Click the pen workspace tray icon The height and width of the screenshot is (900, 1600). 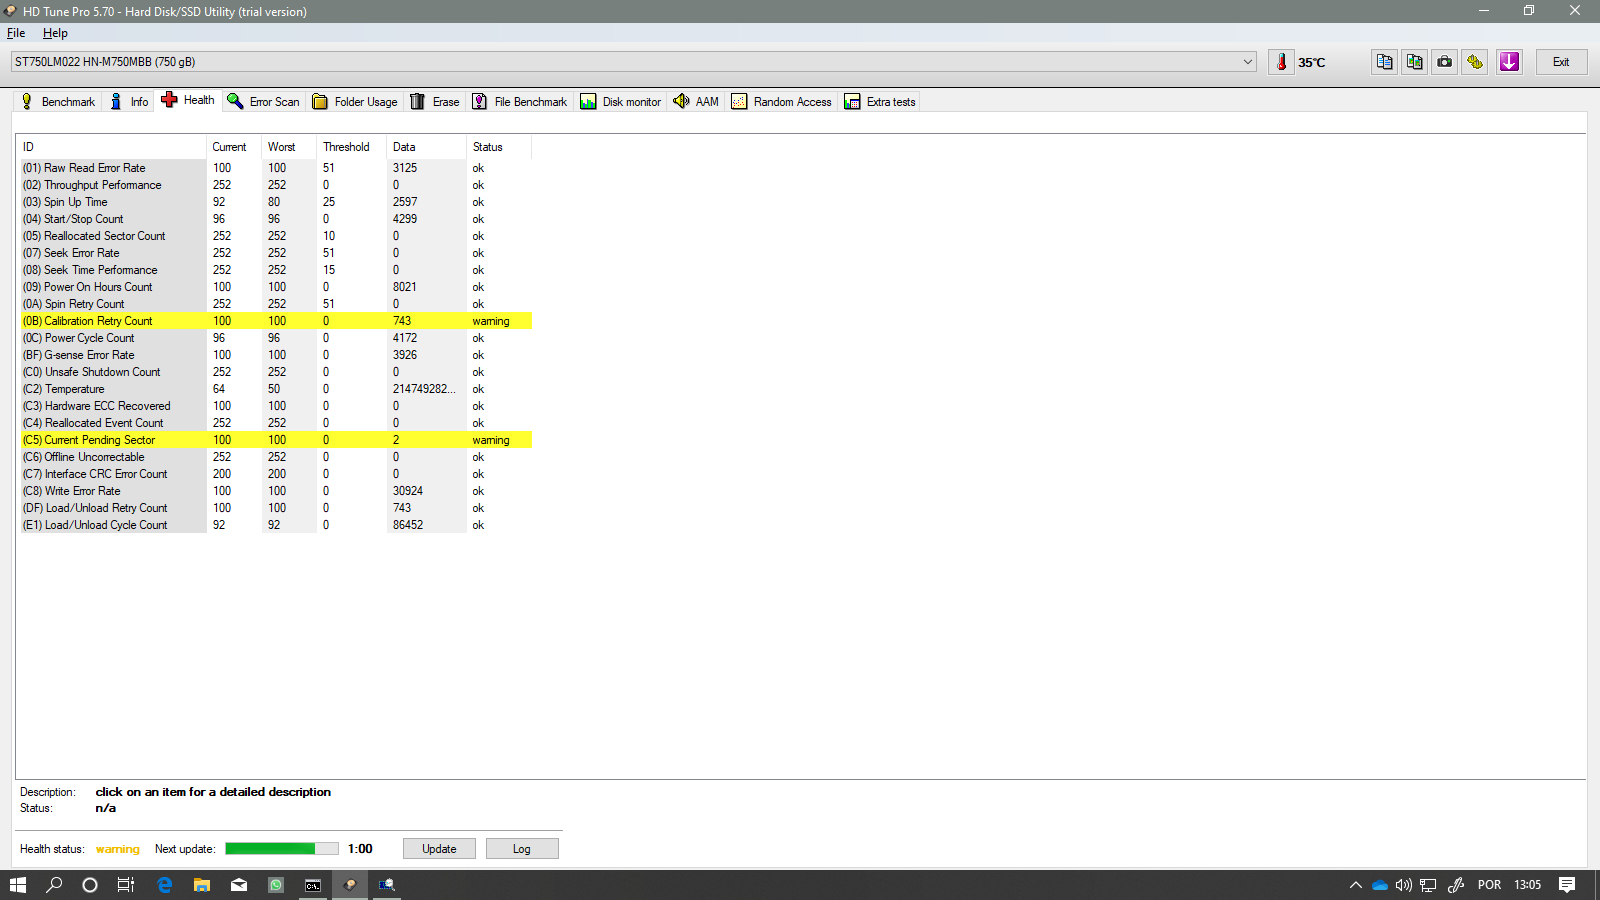pyautogui.click(x=1456, y=885)
